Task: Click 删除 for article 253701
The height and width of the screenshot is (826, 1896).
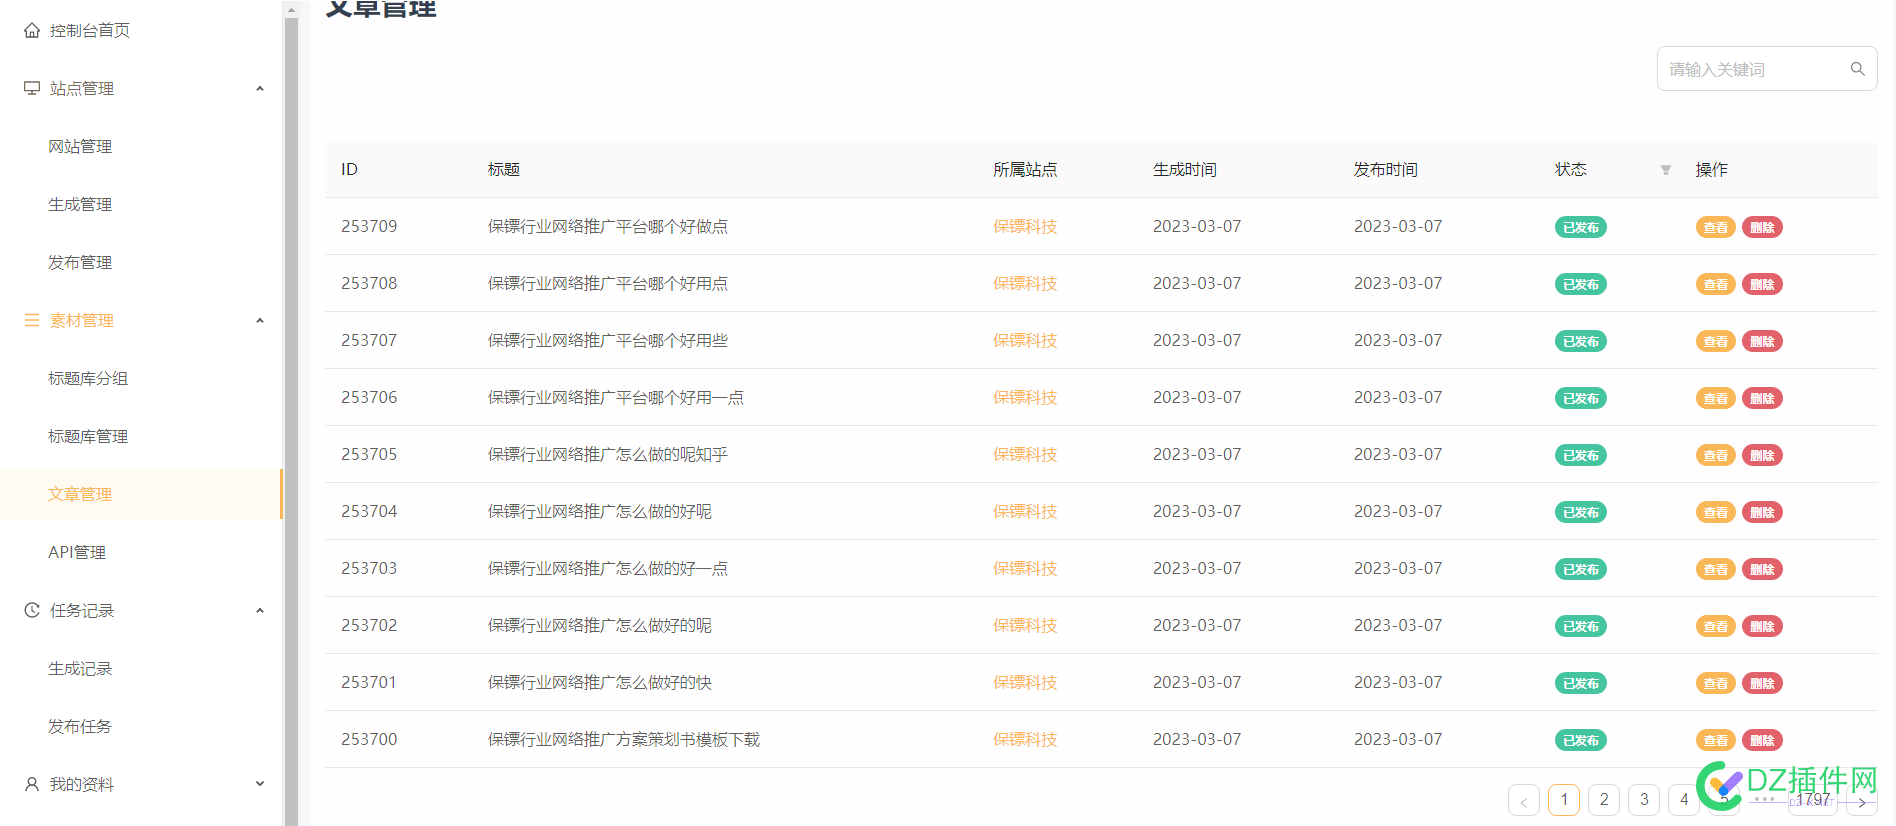Action: click(x=1762, y=683)
